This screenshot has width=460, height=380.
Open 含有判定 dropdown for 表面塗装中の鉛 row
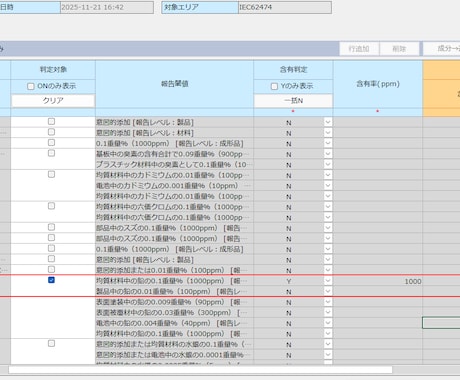[328, 302]
